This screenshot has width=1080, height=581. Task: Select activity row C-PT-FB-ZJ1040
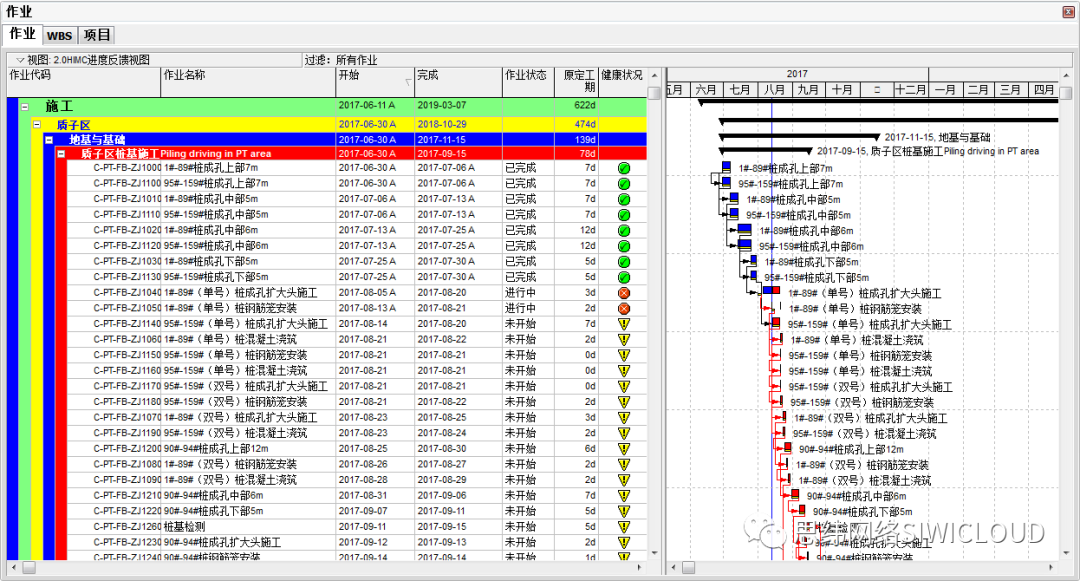[357, 293]
